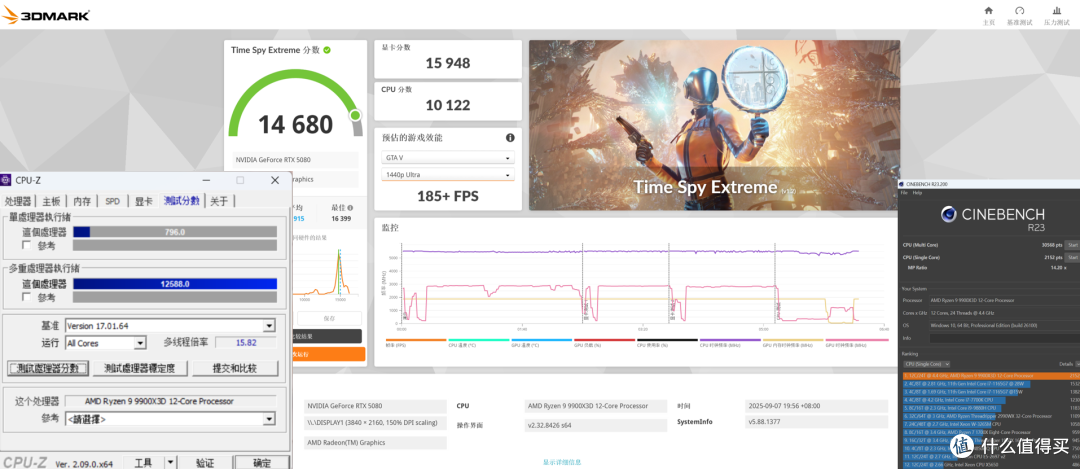Image resolution: width=1080 pixels, height=469 pixels.
Task: Click the 測試處理器穩定度 button
Action: (x=140, y=368)
